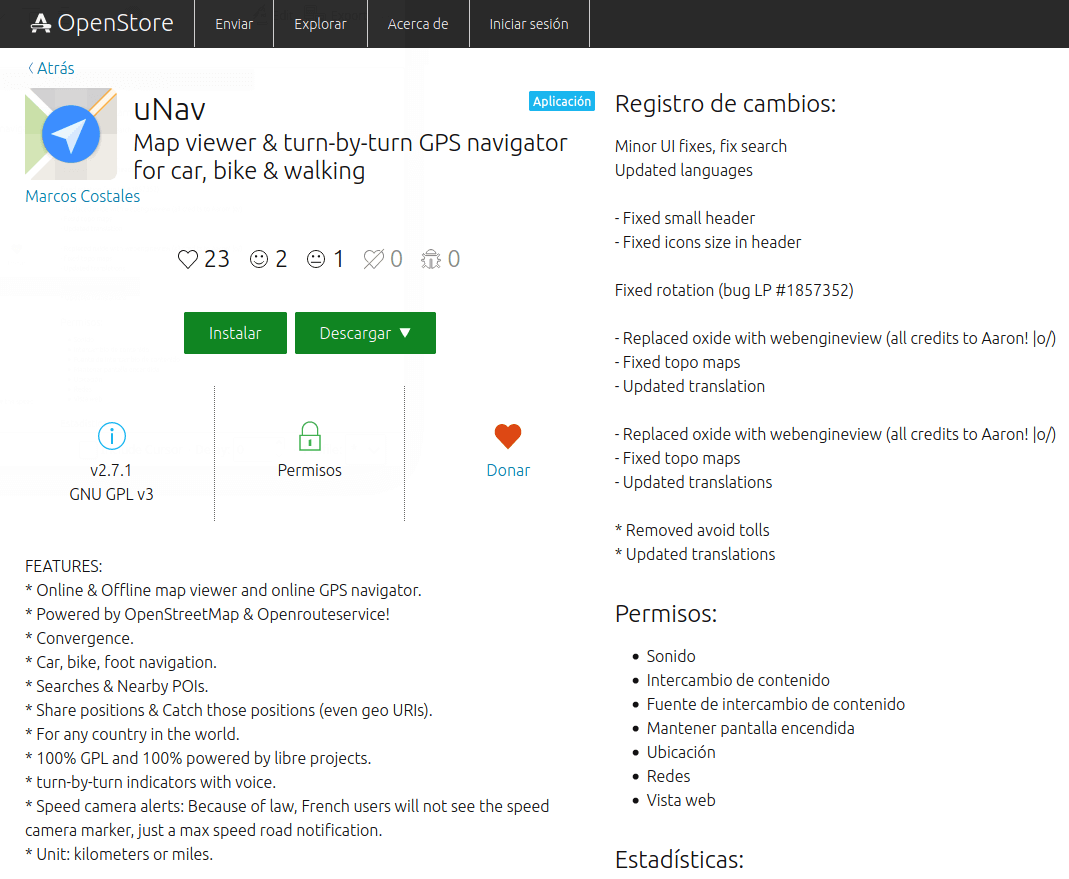
Task: Click the Aplicación type badge
Action: [561, 101]
